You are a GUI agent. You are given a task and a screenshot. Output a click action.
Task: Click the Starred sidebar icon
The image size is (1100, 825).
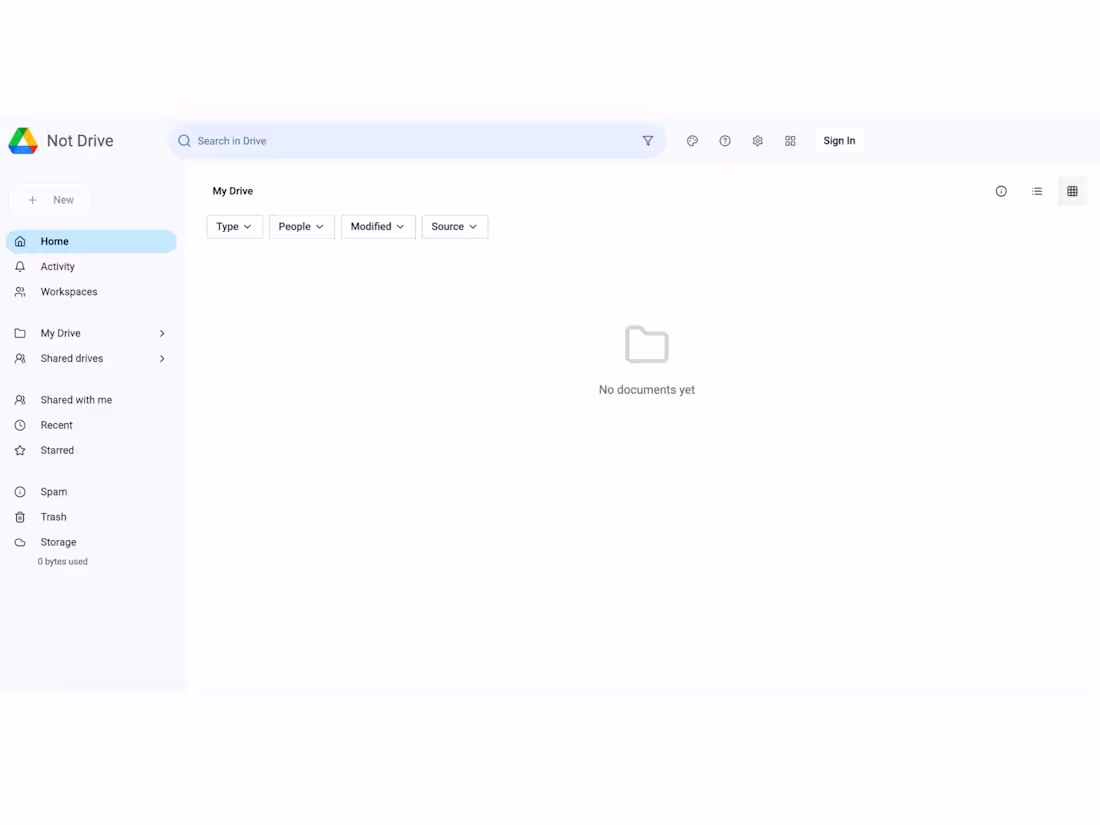pyautogui.click(x=57, y=450)
